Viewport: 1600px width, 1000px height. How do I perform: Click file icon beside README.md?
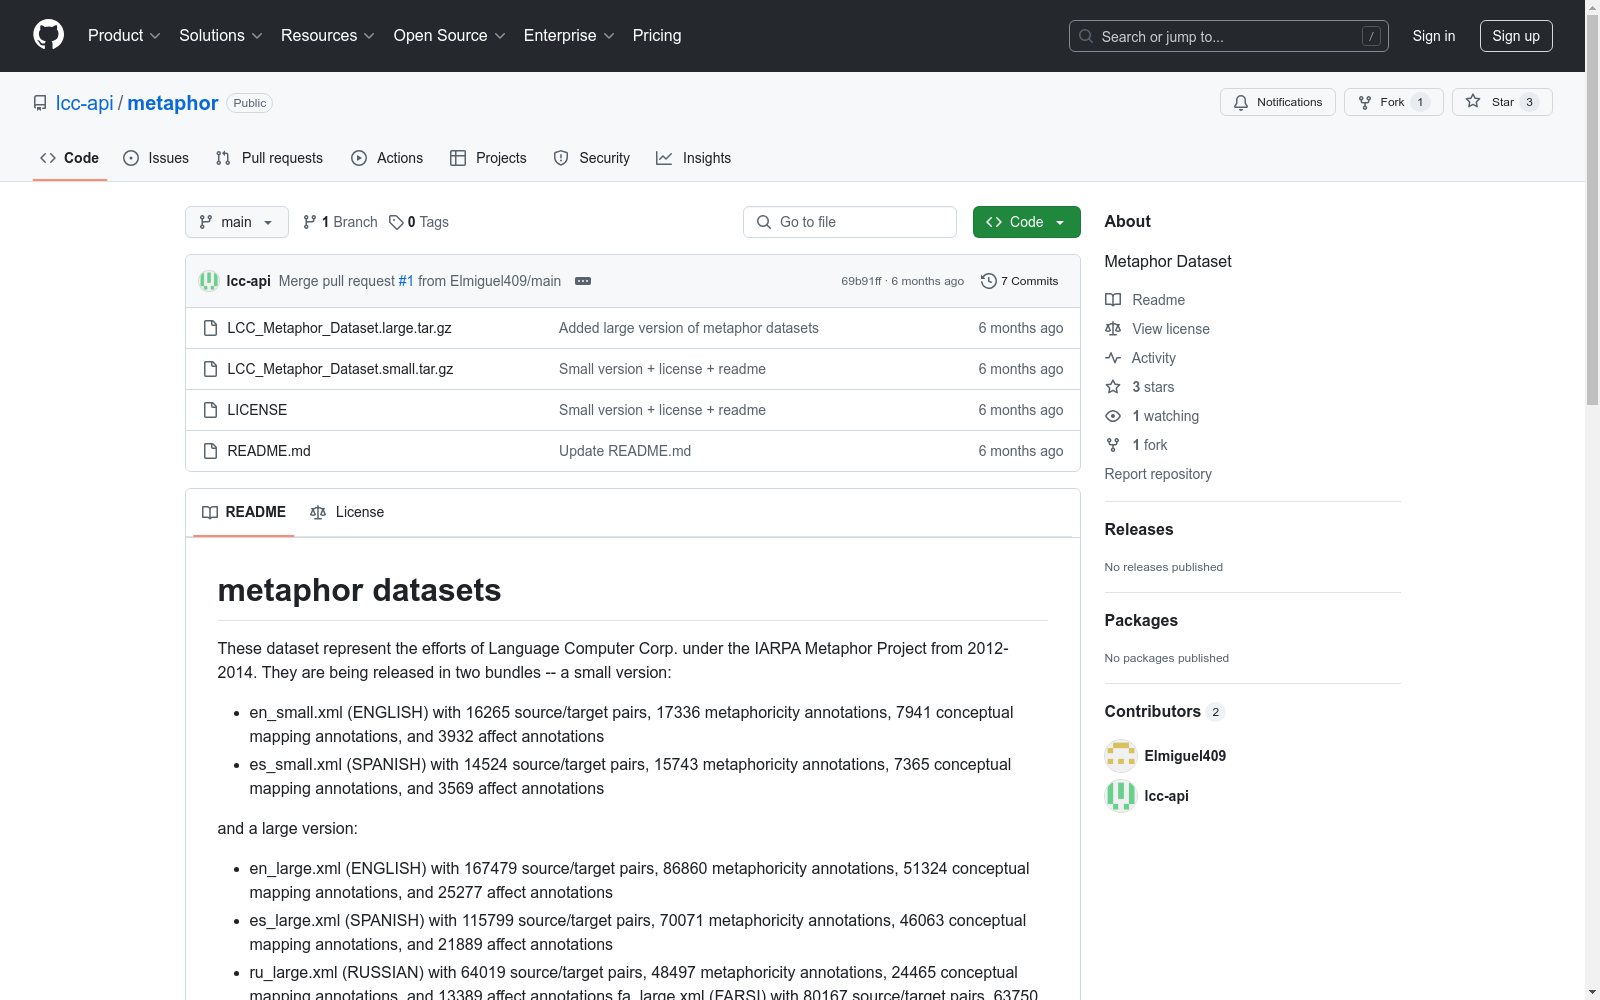[210, 451]
